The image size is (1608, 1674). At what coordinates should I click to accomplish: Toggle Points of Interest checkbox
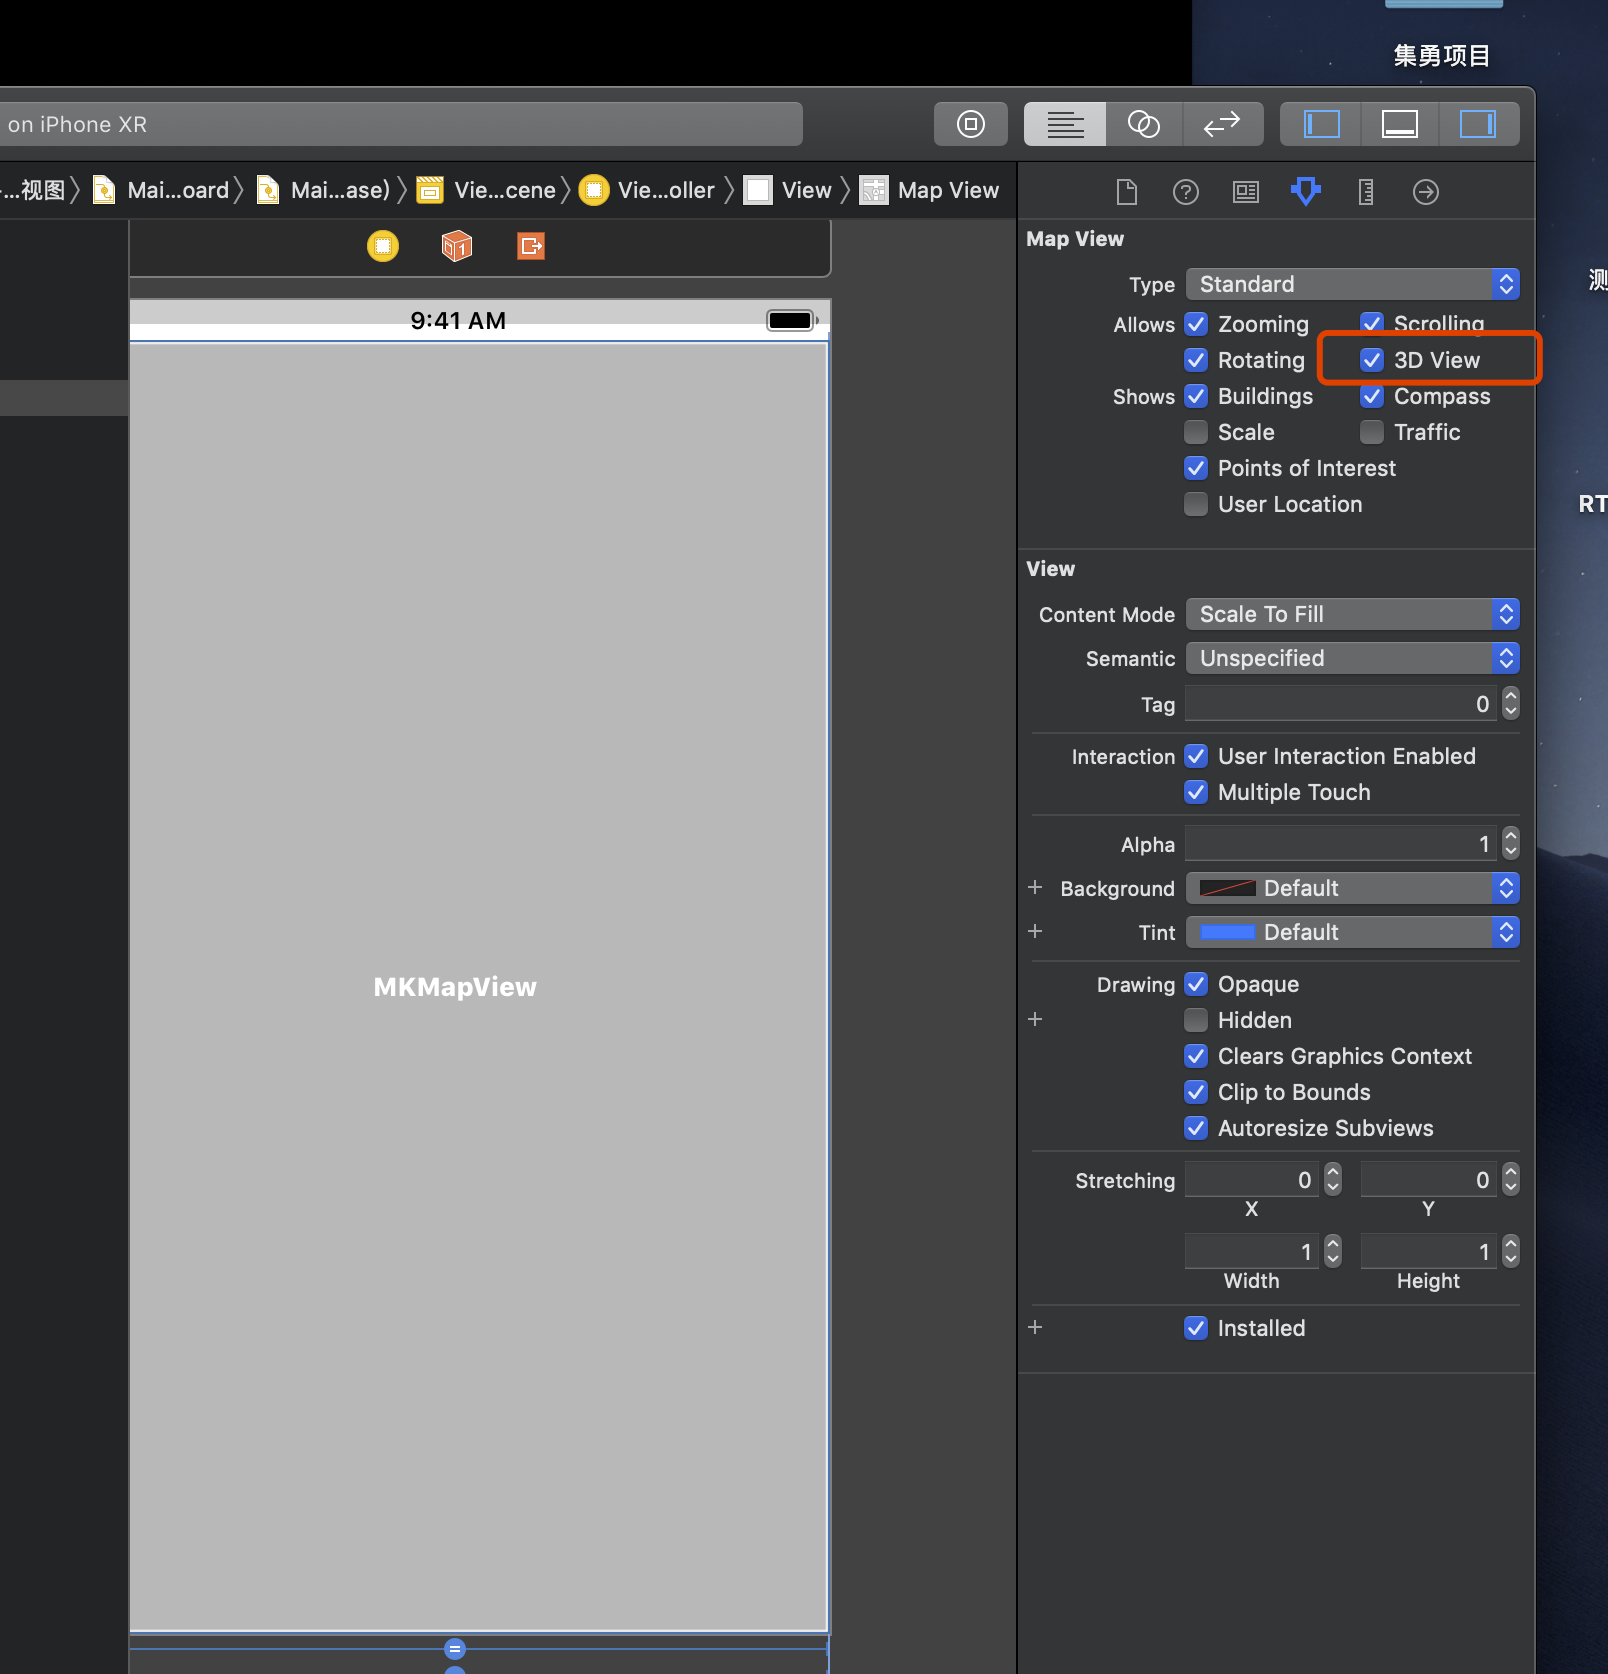coord(1196,468)
